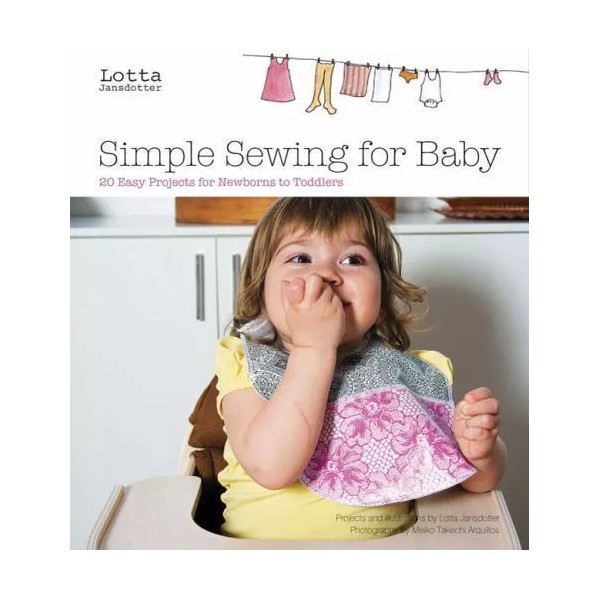Click the '20 Easy Projects' subtitle text
Image resolution: width=600 pixels, height=600 pixels.
click(221, 182)
